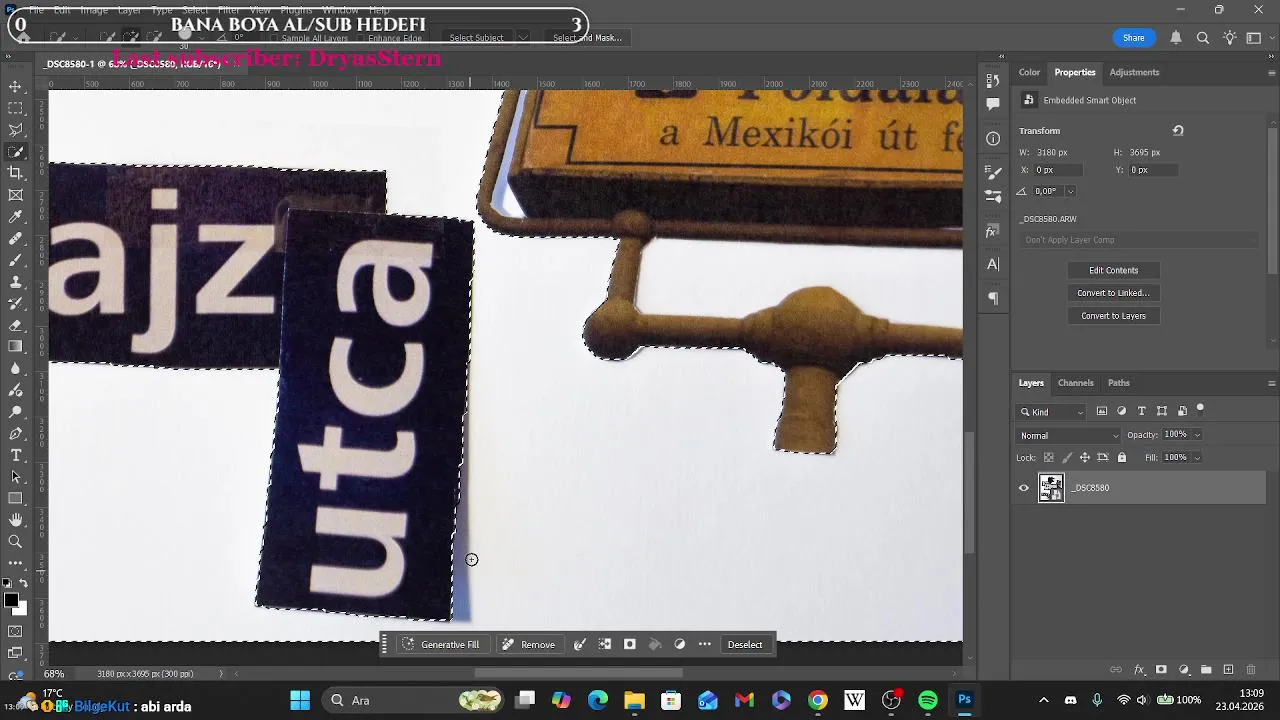Viewport: 1280px width, 720px height.
Task: Toggle lock position for layer
Action: (1085, 458)
